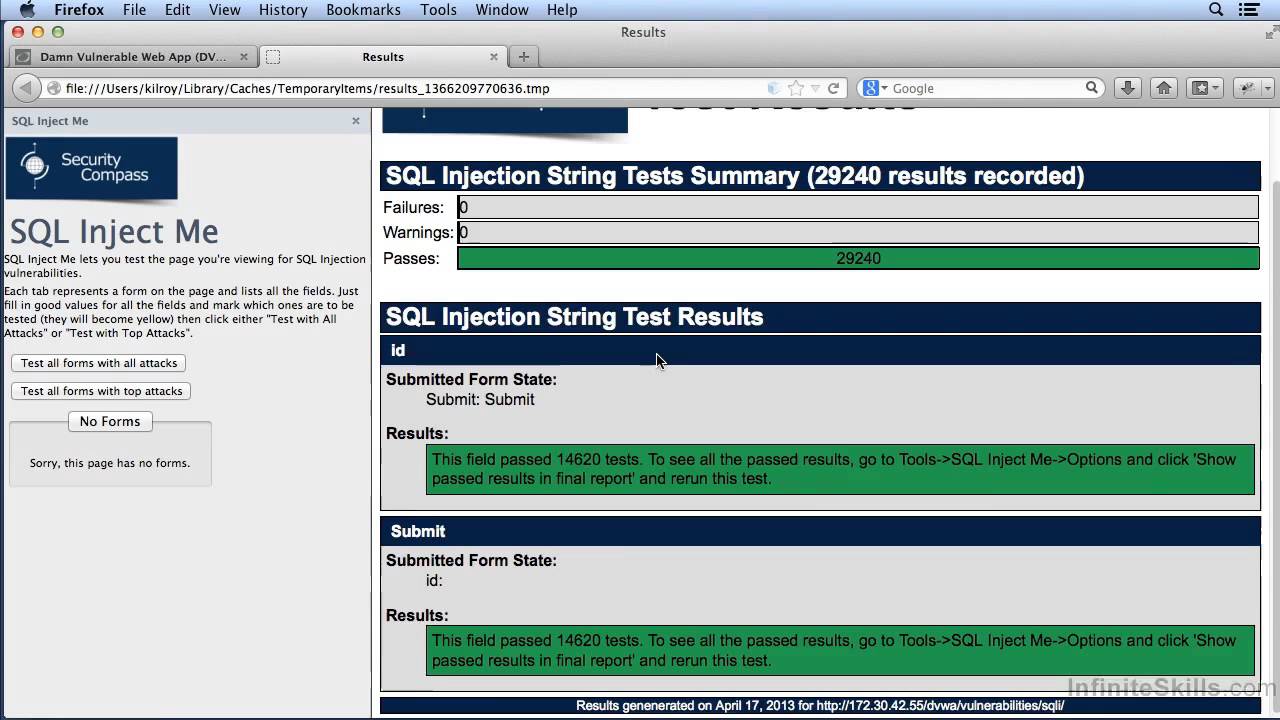Click the green Passes bar 29240

point(858,258)
